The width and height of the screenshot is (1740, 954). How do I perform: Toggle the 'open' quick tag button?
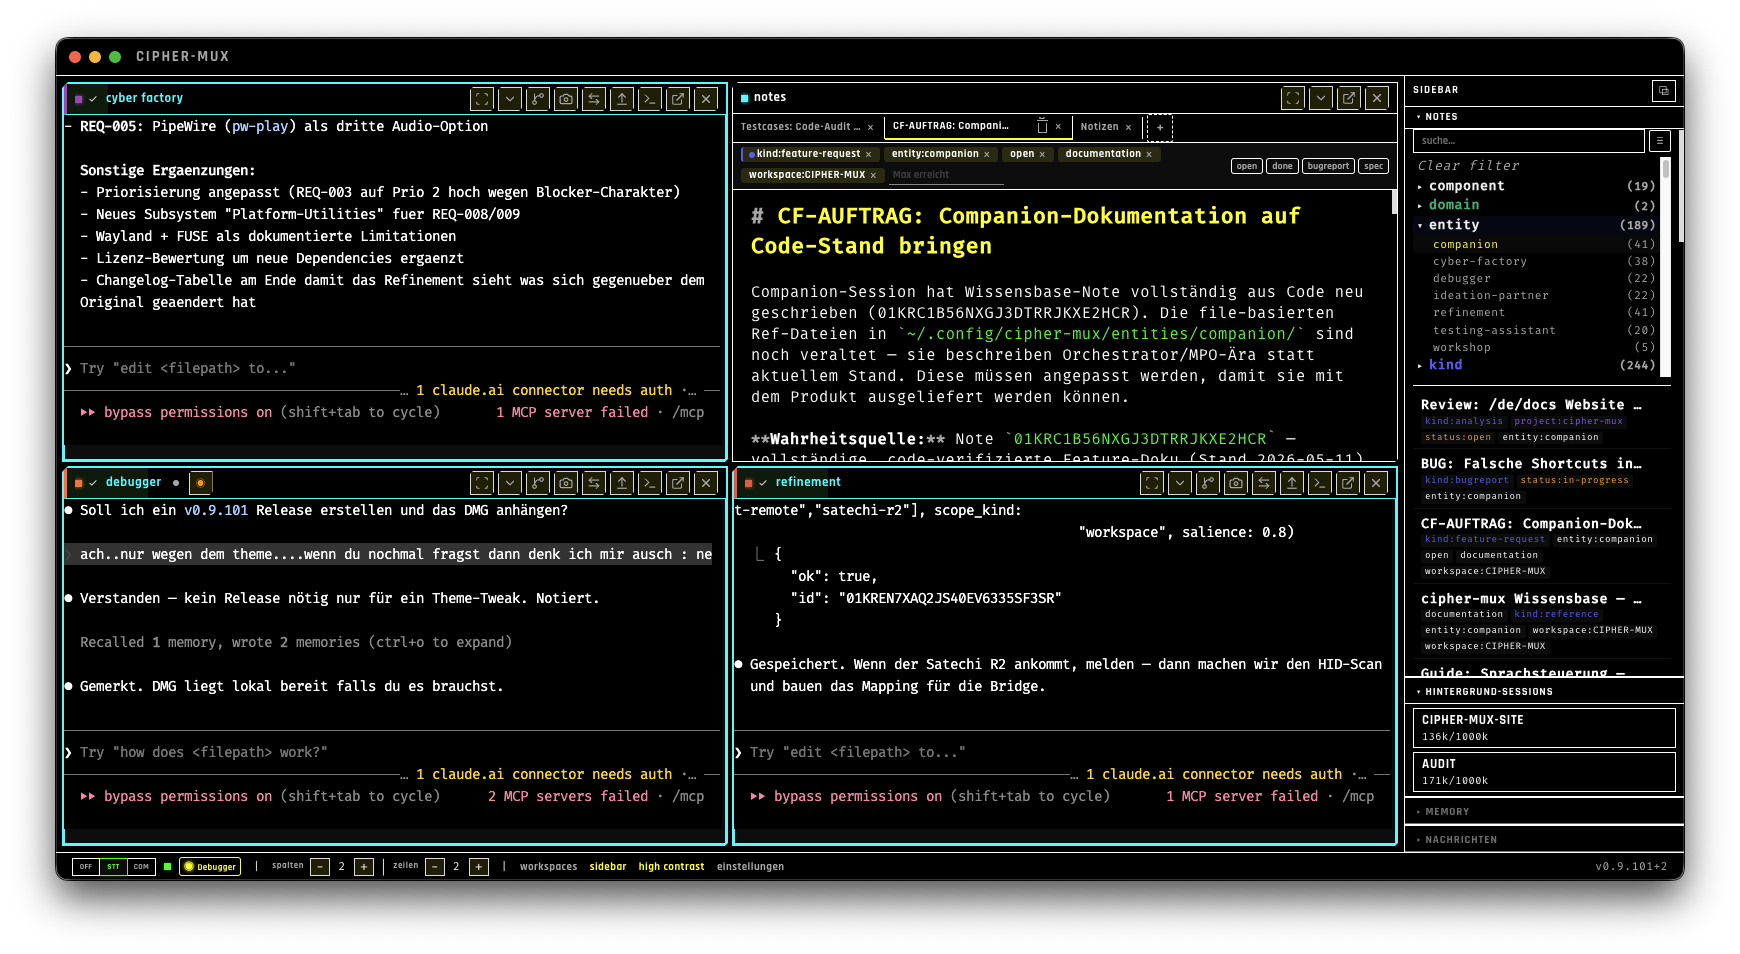pyautogui.click(x=1247, y=166)
